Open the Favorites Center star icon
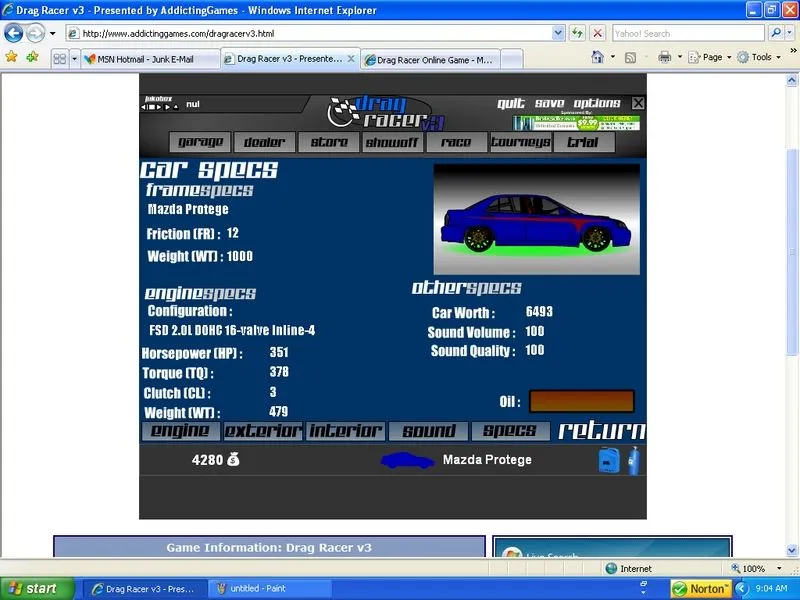This screenshot has height=600, width=800. click(11, 58)
